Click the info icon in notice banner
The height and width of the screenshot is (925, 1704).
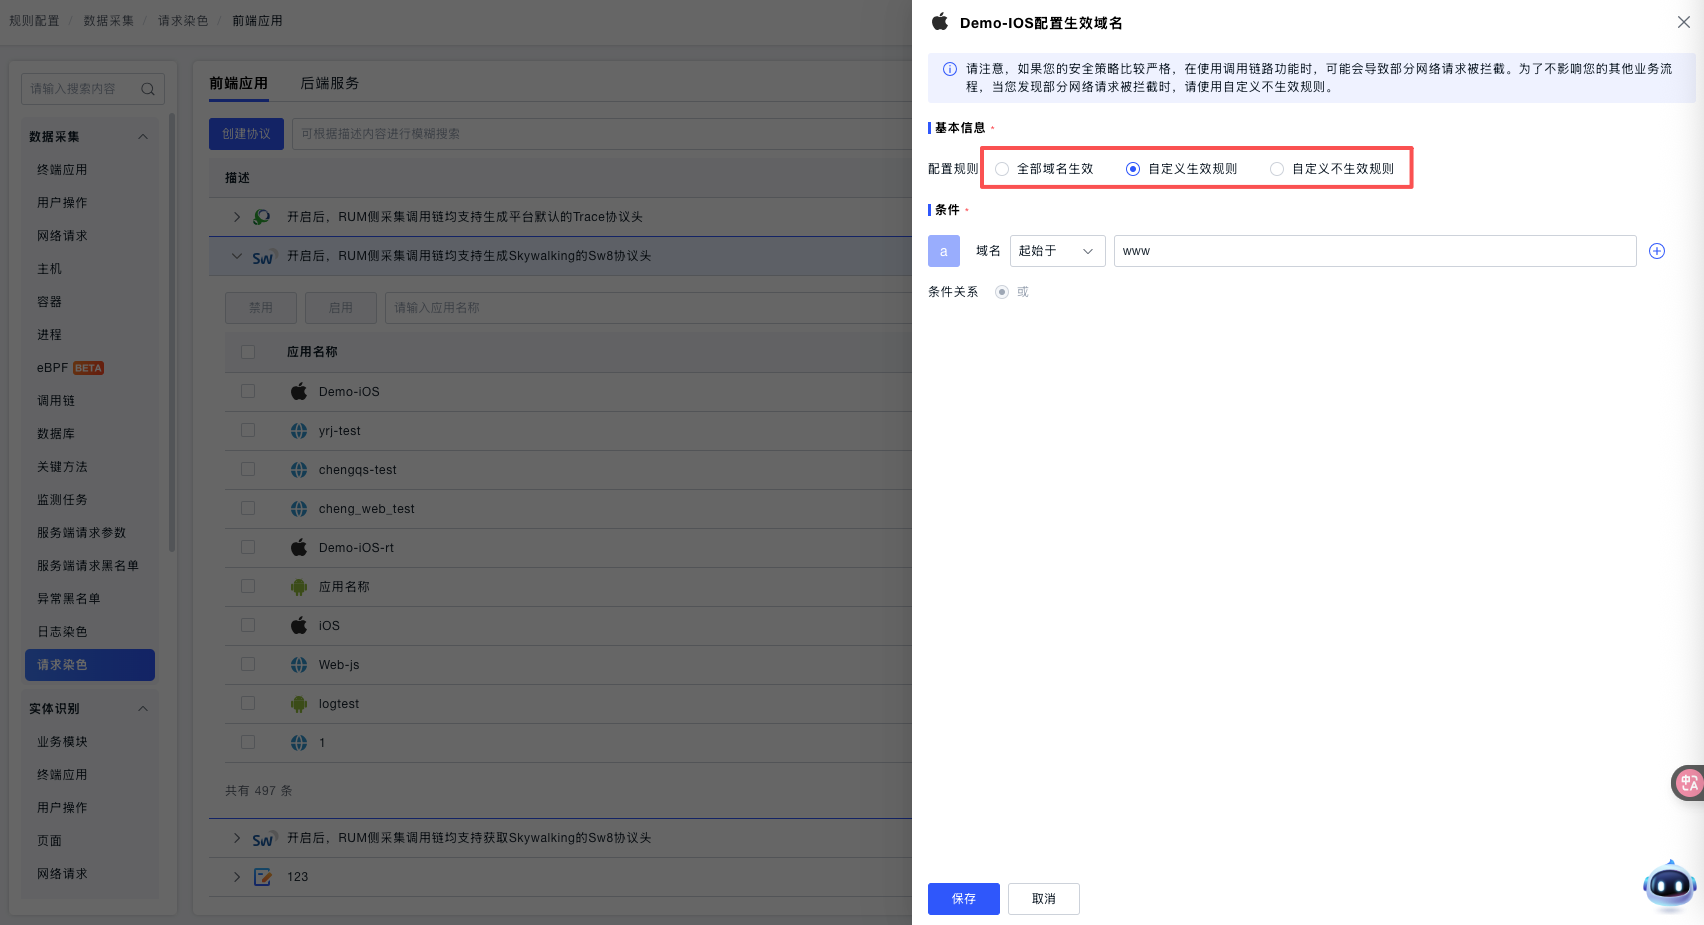point(950,69)
